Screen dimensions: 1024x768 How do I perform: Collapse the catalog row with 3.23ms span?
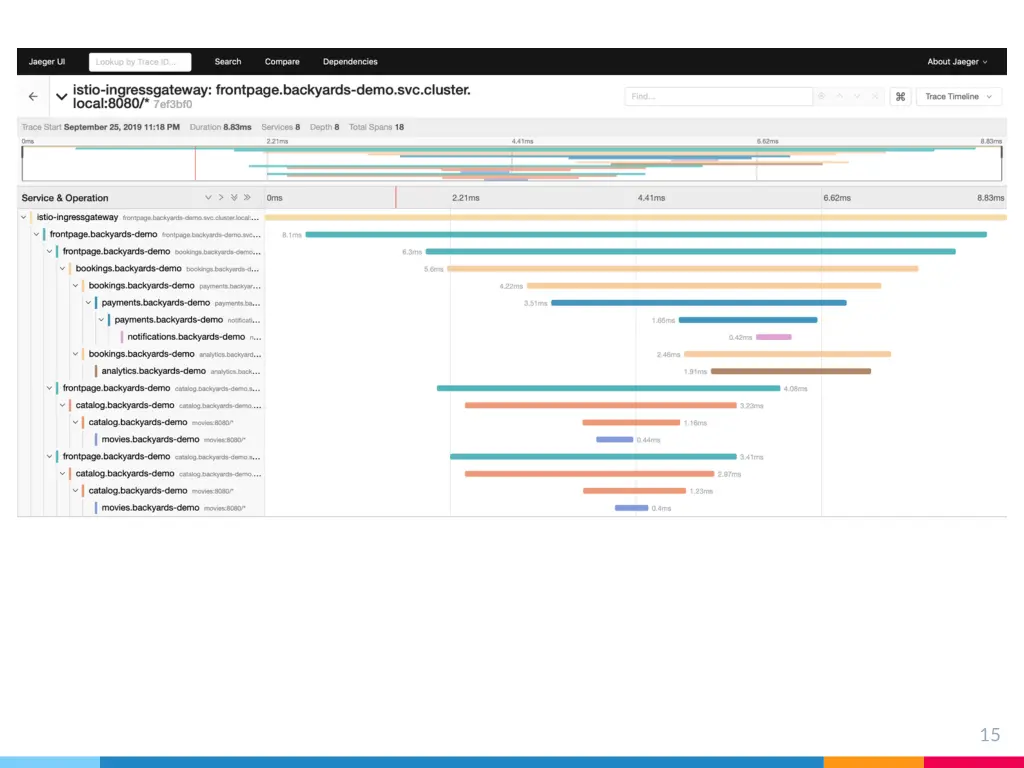63,406
